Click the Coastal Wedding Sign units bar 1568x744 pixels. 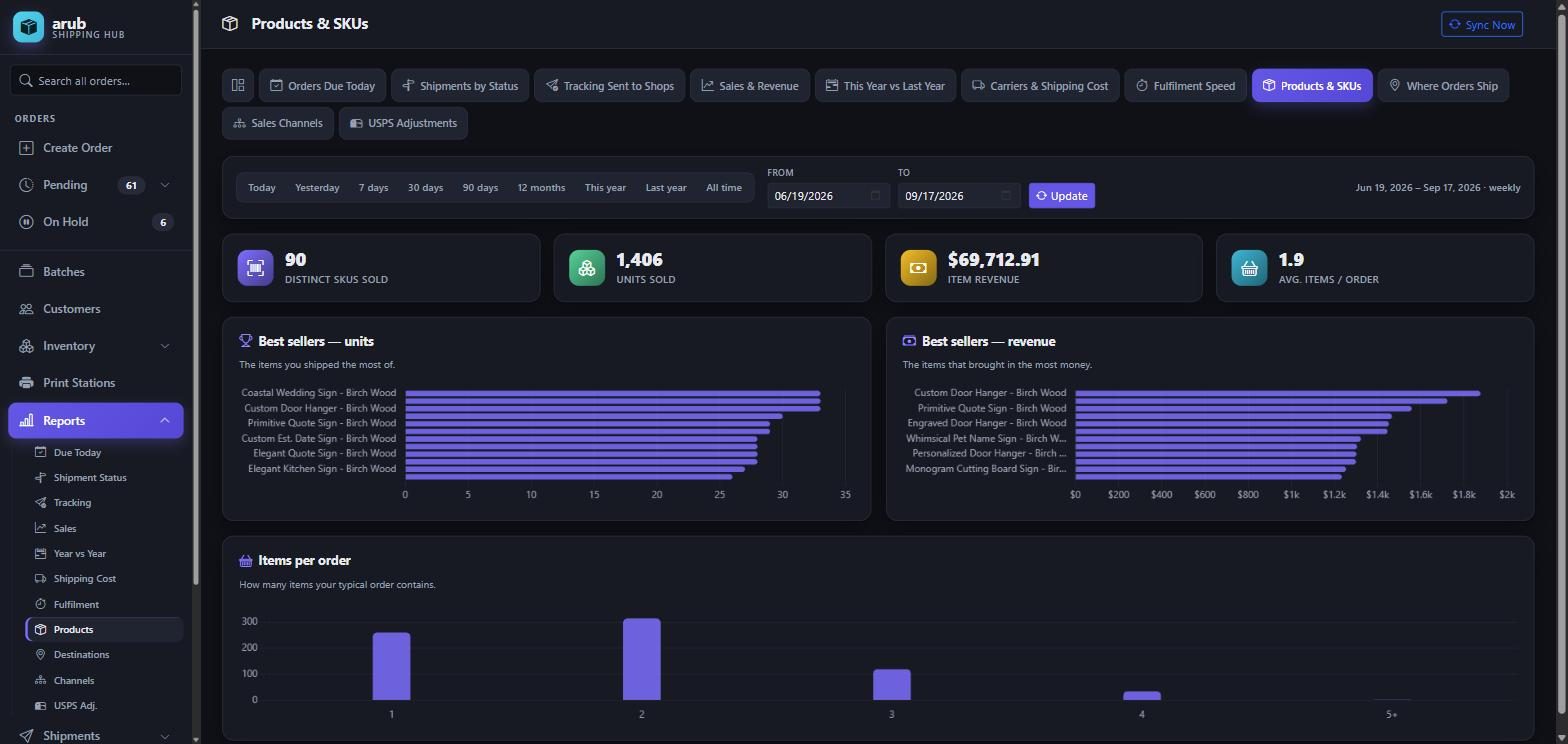[613, 393]
